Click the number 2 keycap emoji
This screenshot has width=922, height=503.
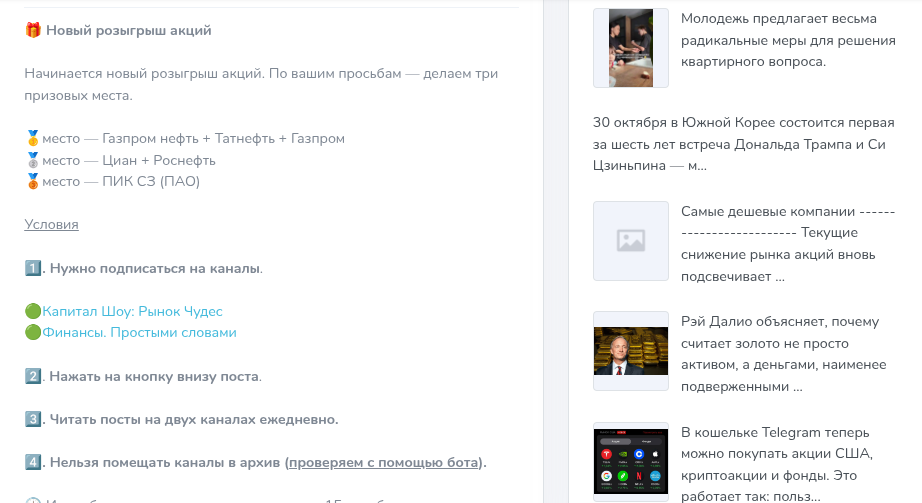33,376
